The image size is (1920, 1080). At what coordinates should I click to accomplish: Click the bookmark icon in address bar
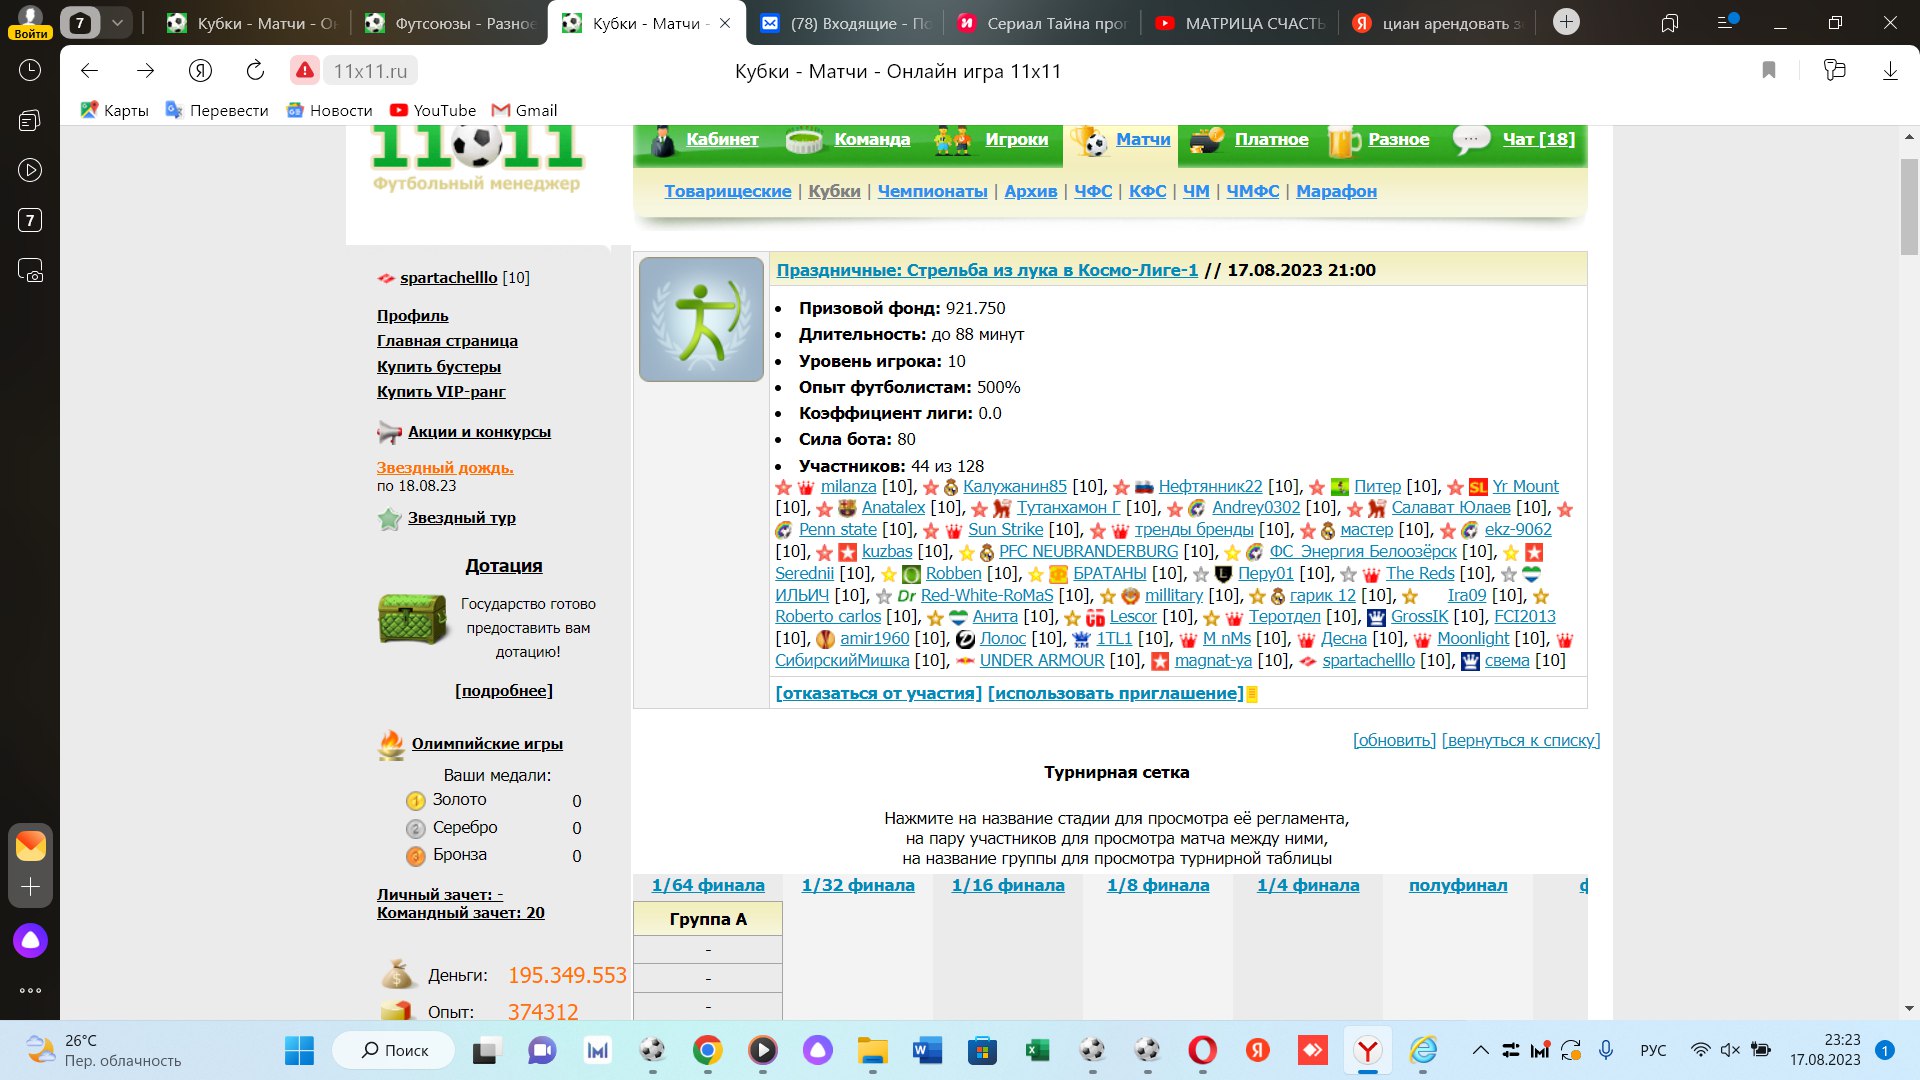click(x=1769, y=70)
